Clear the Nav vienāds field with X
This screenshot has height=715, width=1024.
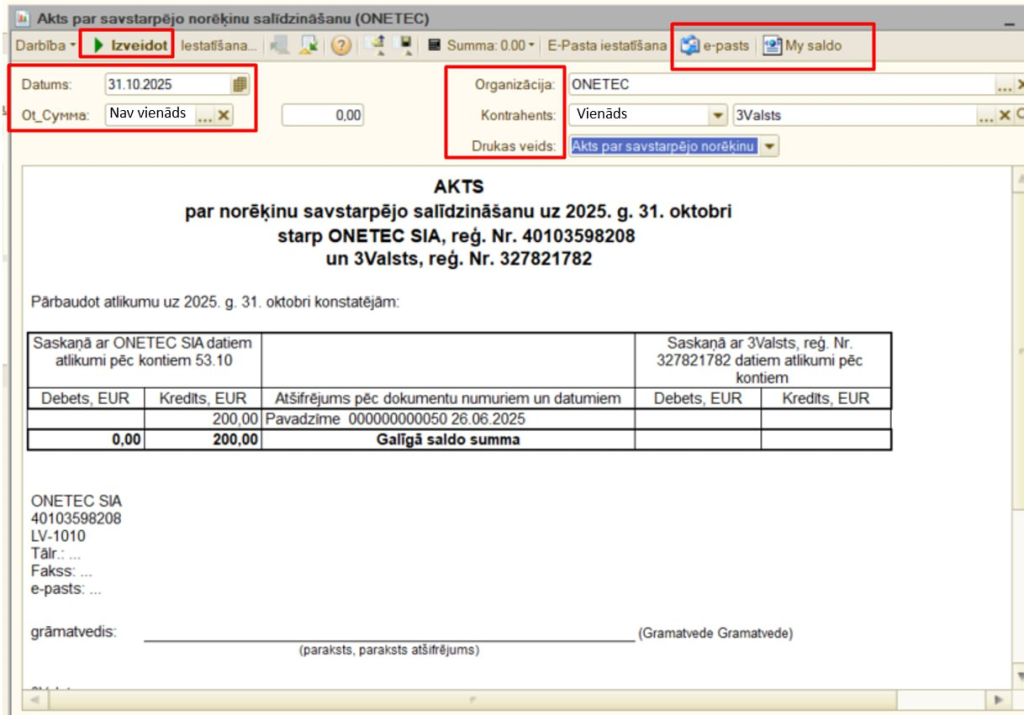[224, 115]
